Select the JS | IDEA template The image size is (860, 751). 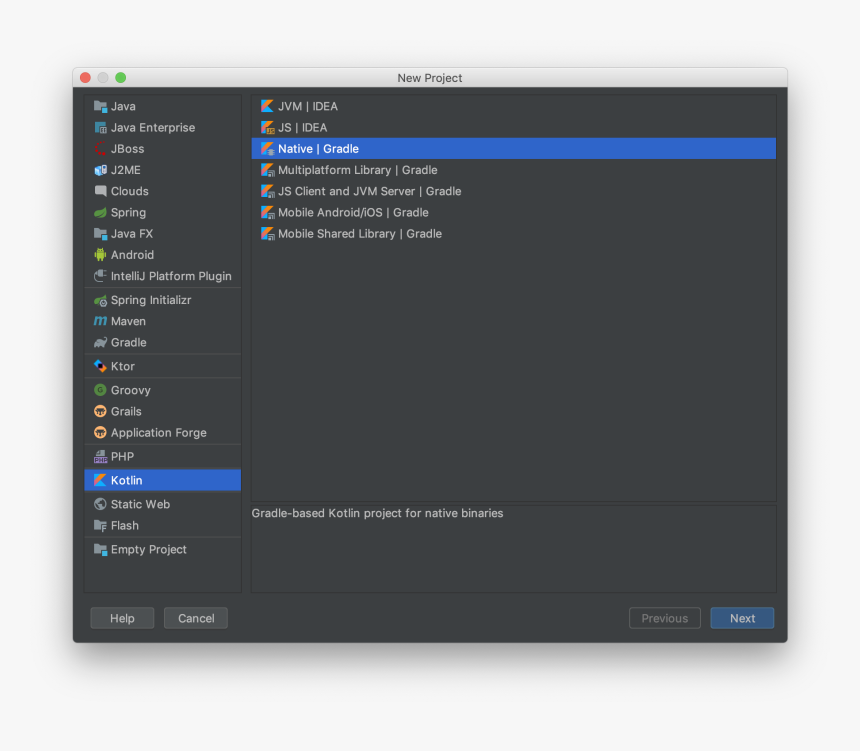pyautogui.click(x=514, y=128)
